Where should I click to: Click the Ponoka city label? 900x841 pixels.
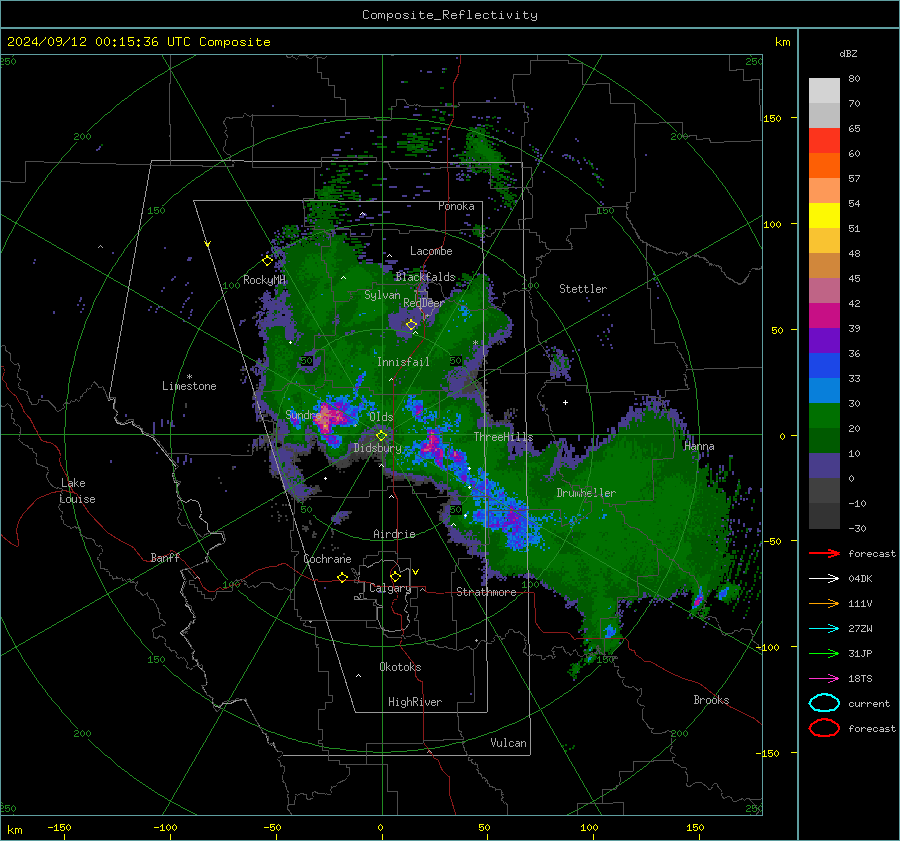456,206
